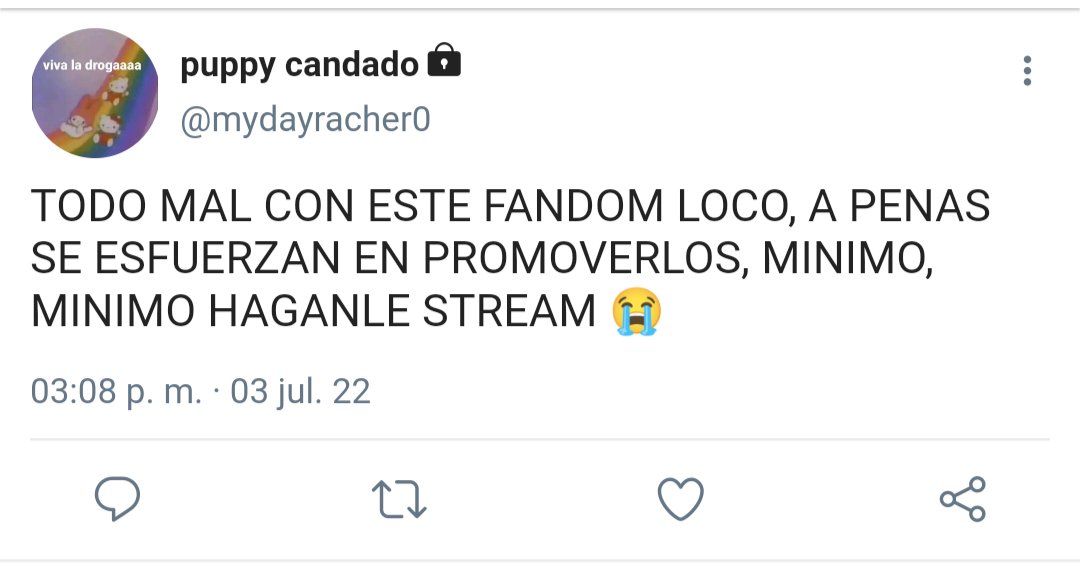The width and height of the screenshot is (1080, 566).
Task: Tap the share icon
Action: (963, 499)
